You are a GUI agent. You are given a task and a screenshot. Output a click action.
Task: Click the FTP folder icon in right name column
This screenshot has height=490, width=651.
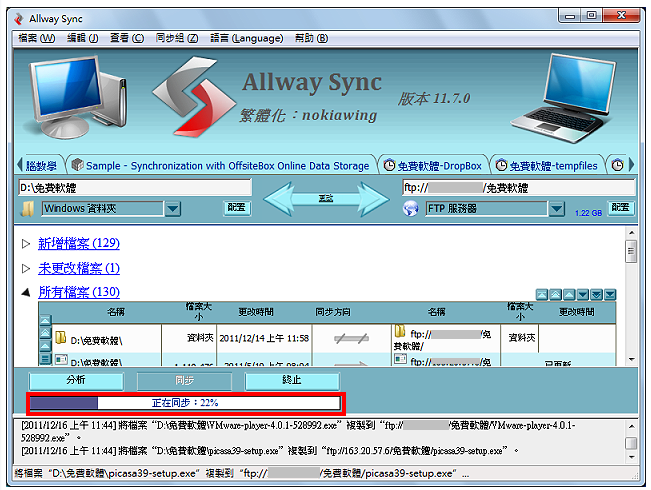[400, 331]
